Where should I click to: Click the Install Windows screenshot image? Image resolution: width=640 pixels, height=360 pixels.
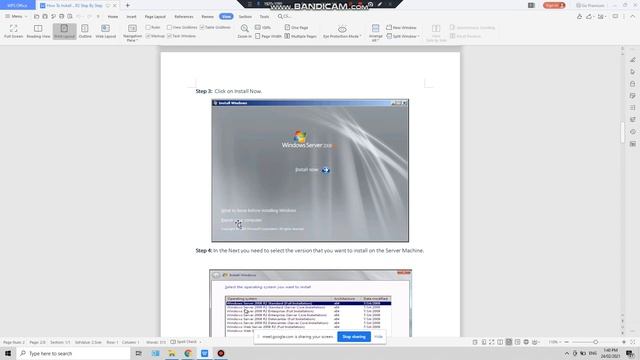[310, 171]
